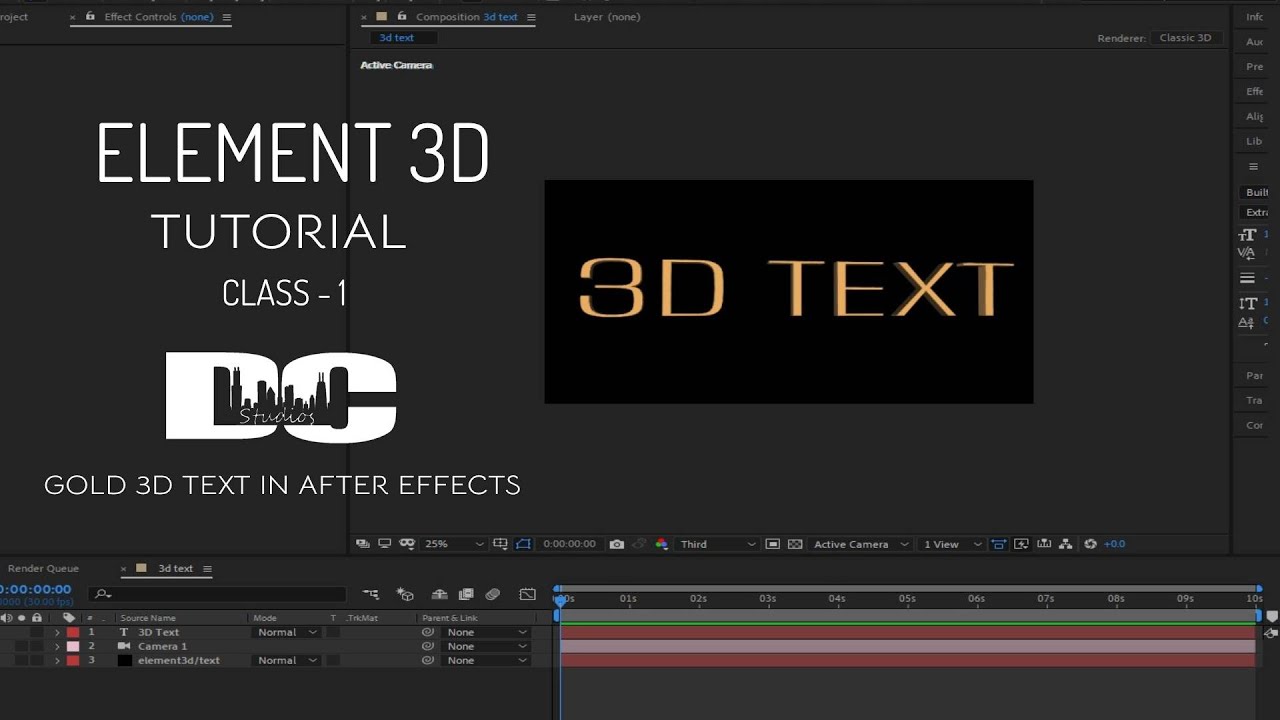Click the pick whip icon for 3D Text layer
Screen dimensions: 1280x720
pyautogui.click(x=427, y=632)
